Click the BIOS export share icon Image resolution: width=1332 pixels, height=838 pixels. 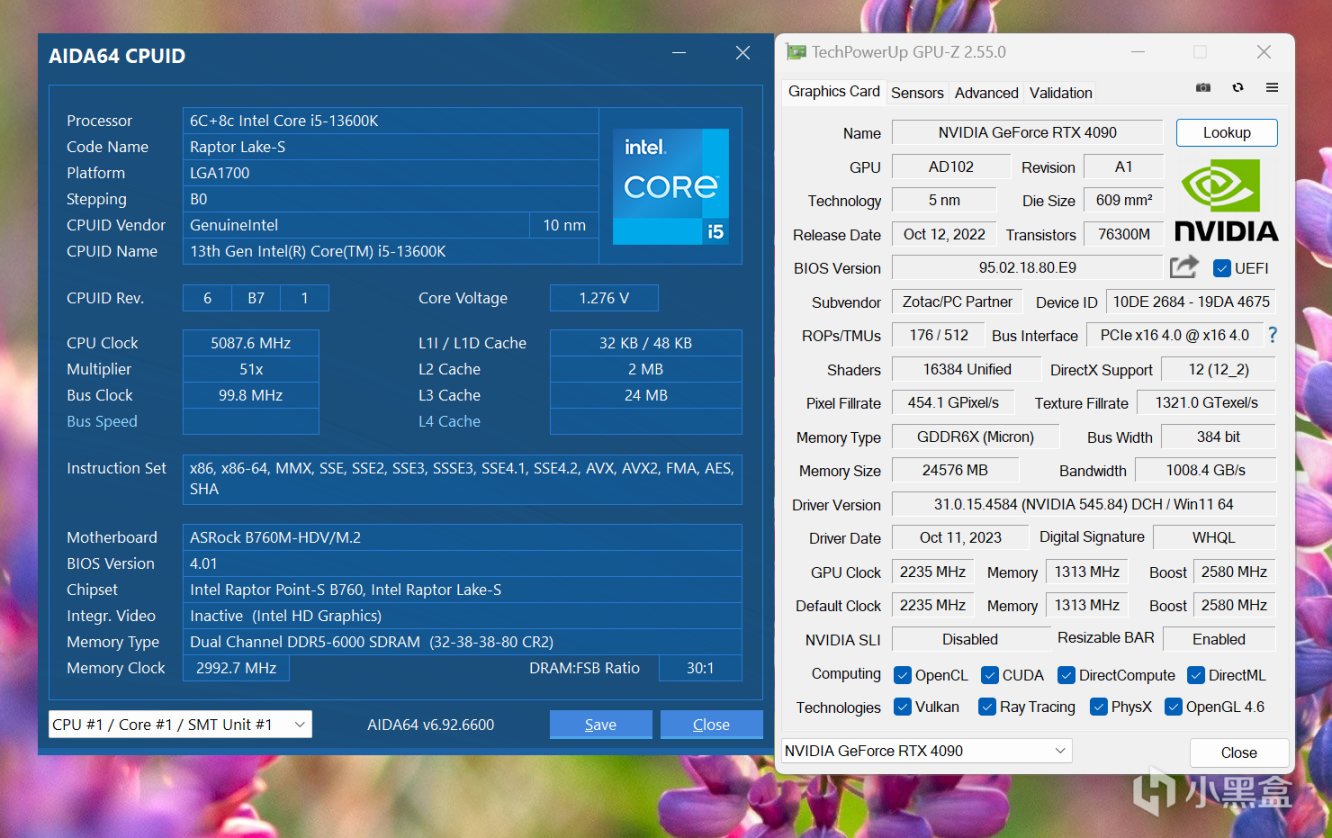click(x=1184, y=267)
